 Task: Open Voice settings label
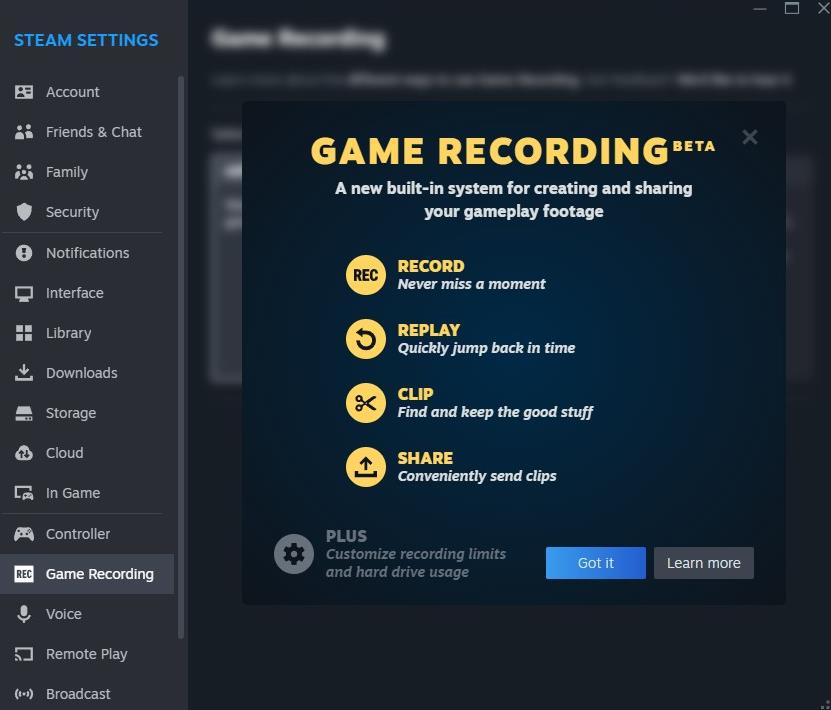64,614
